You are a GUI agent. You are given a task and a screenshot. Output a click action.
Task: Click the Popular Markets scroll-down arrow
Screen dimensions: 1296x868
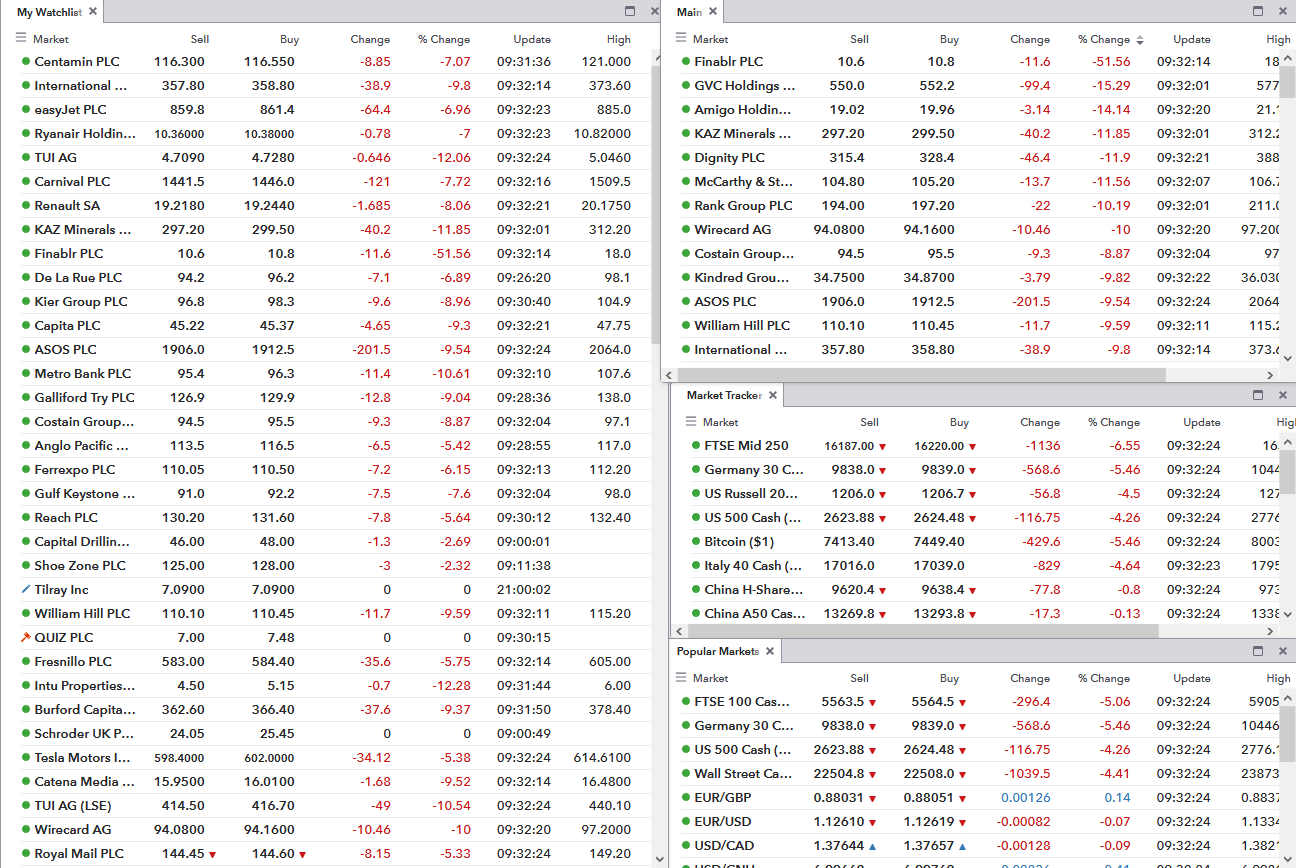pos(1287,859)
